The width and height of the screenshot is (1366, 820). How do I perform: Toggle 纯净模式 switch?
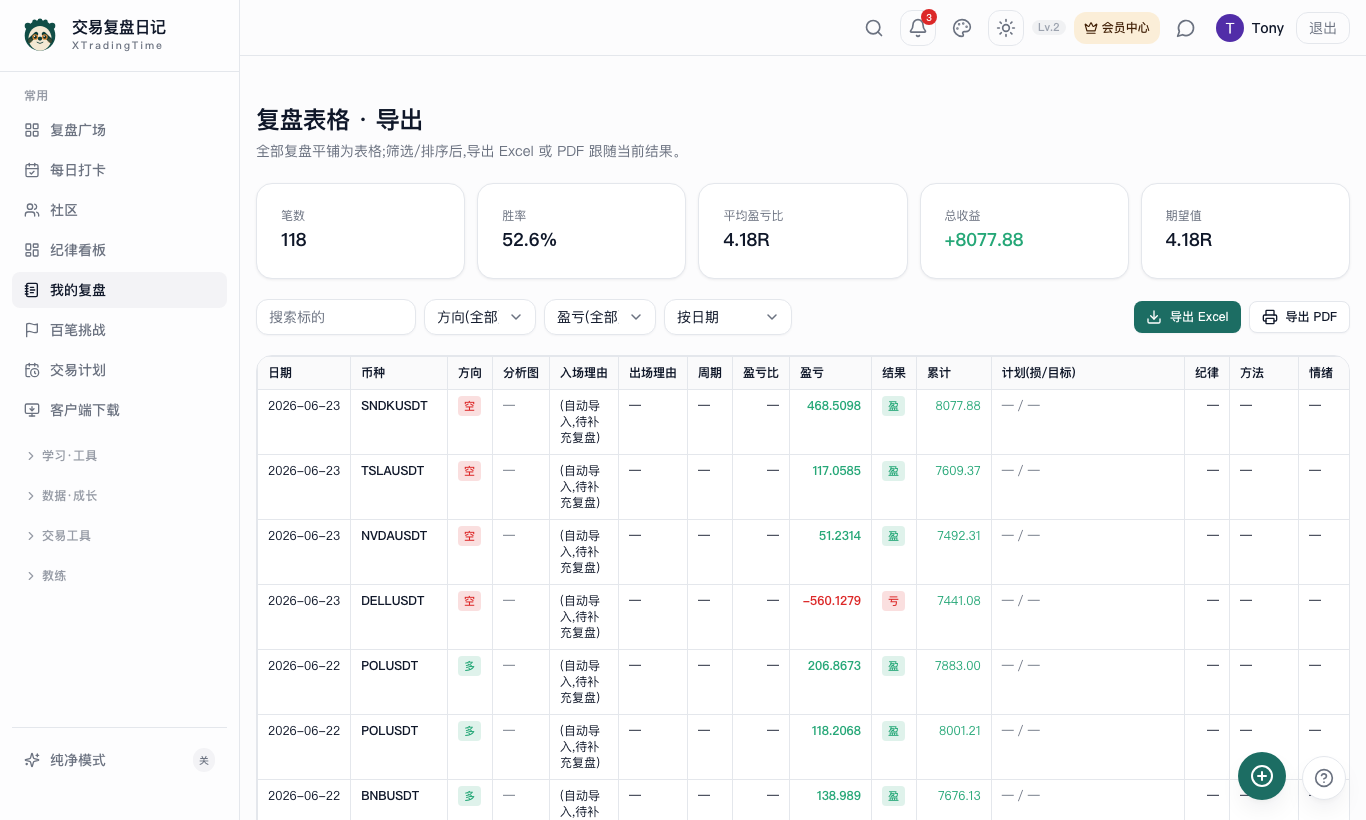204,760
